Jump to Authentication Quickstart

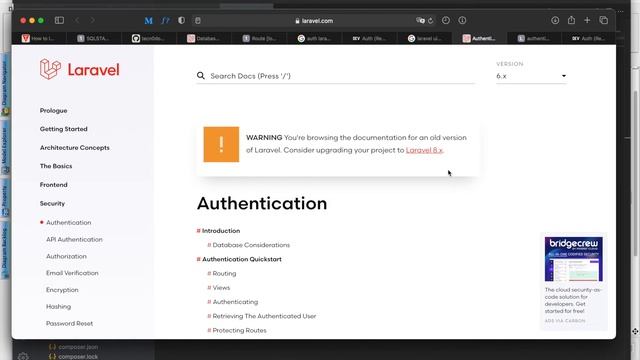click(x=242, y=259)
